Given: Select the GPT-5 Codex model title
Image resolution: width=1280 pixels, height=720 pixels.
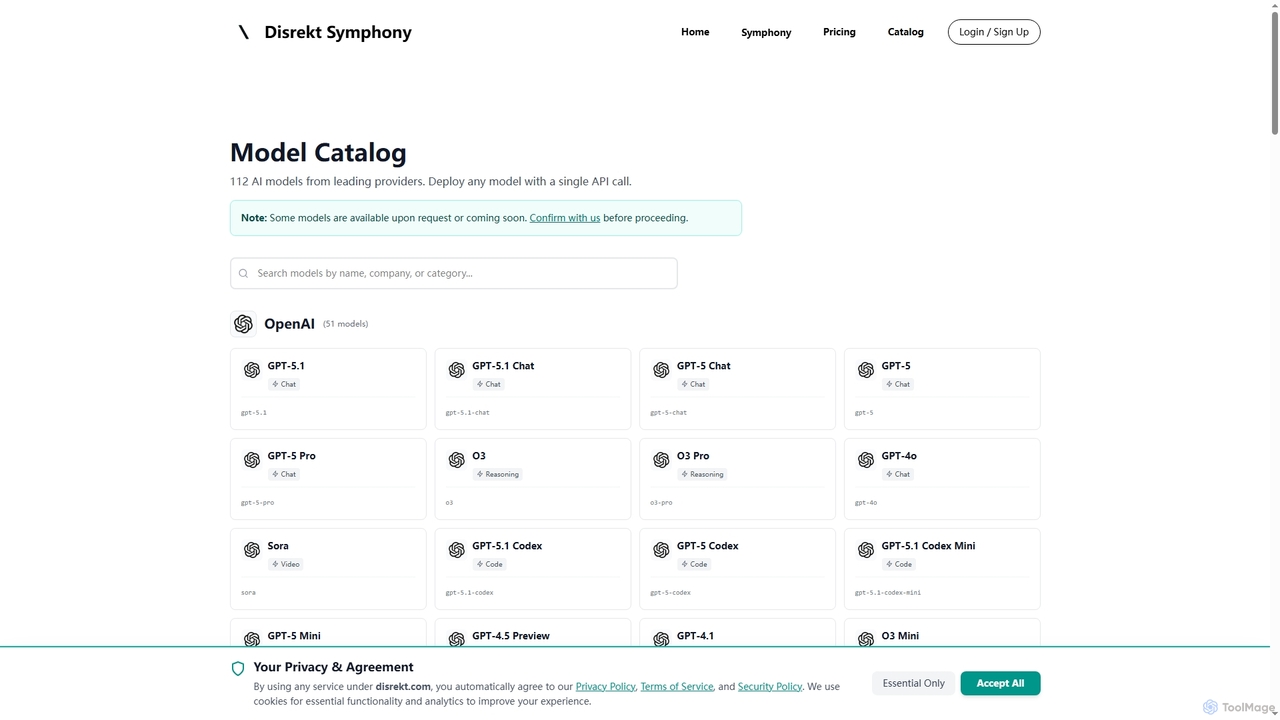Looking at the screenshot, I should tap(708, 546).
